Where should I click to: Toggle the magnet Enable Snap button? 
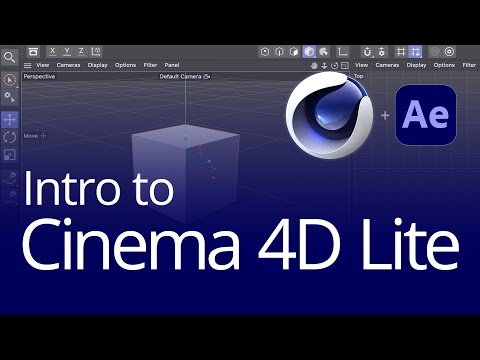(x=367, y=52)
